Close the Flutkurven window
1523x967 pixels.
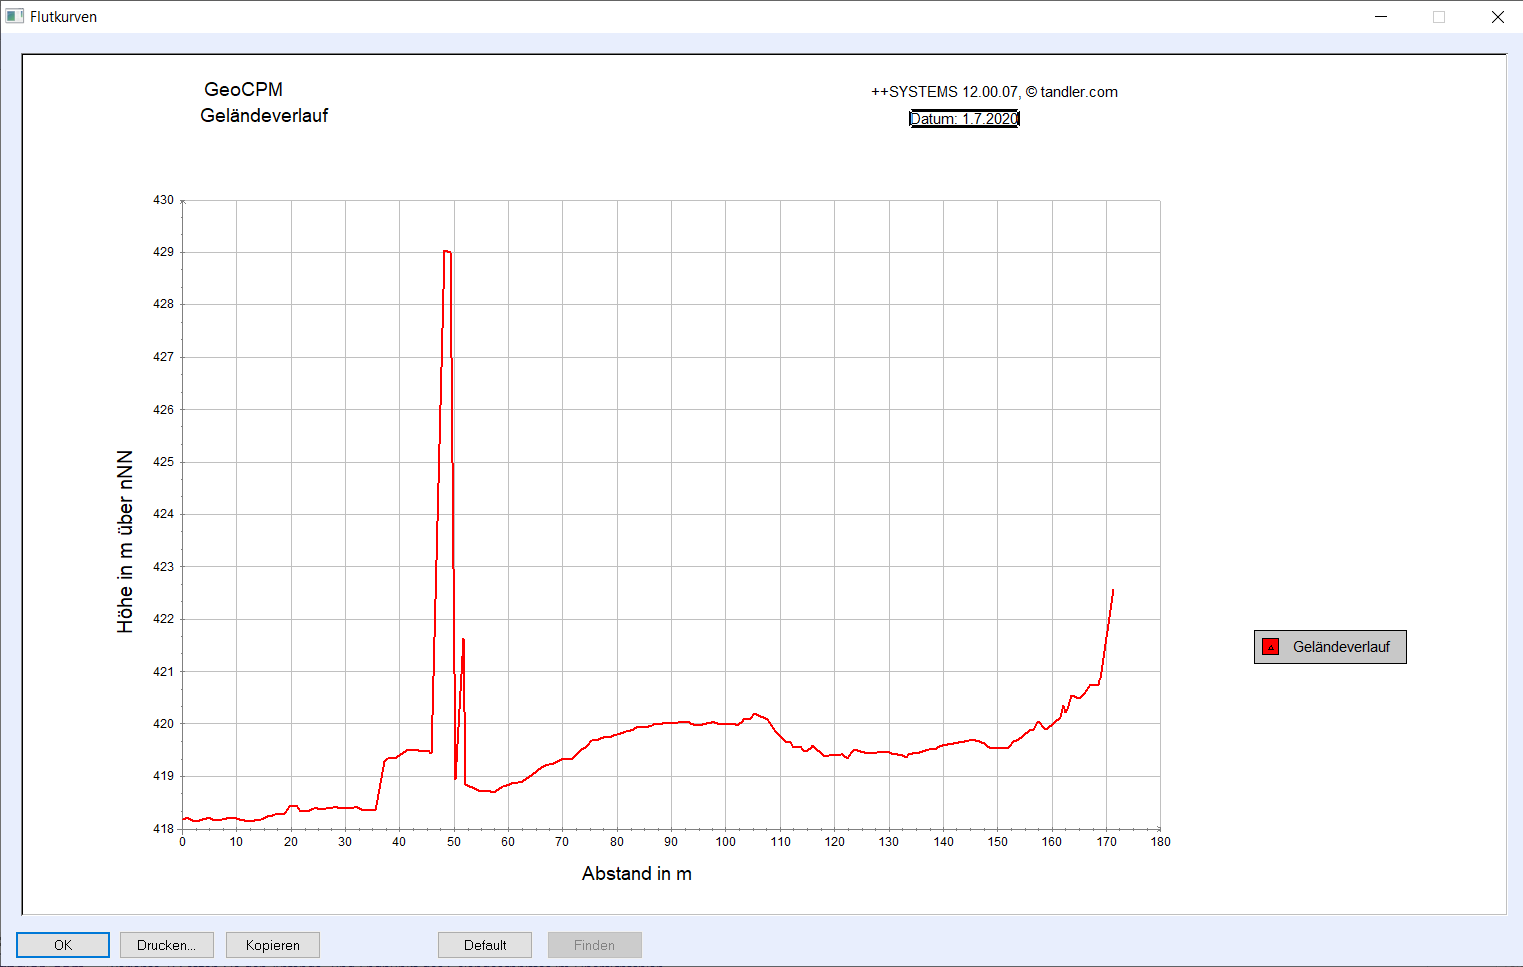1497,17
